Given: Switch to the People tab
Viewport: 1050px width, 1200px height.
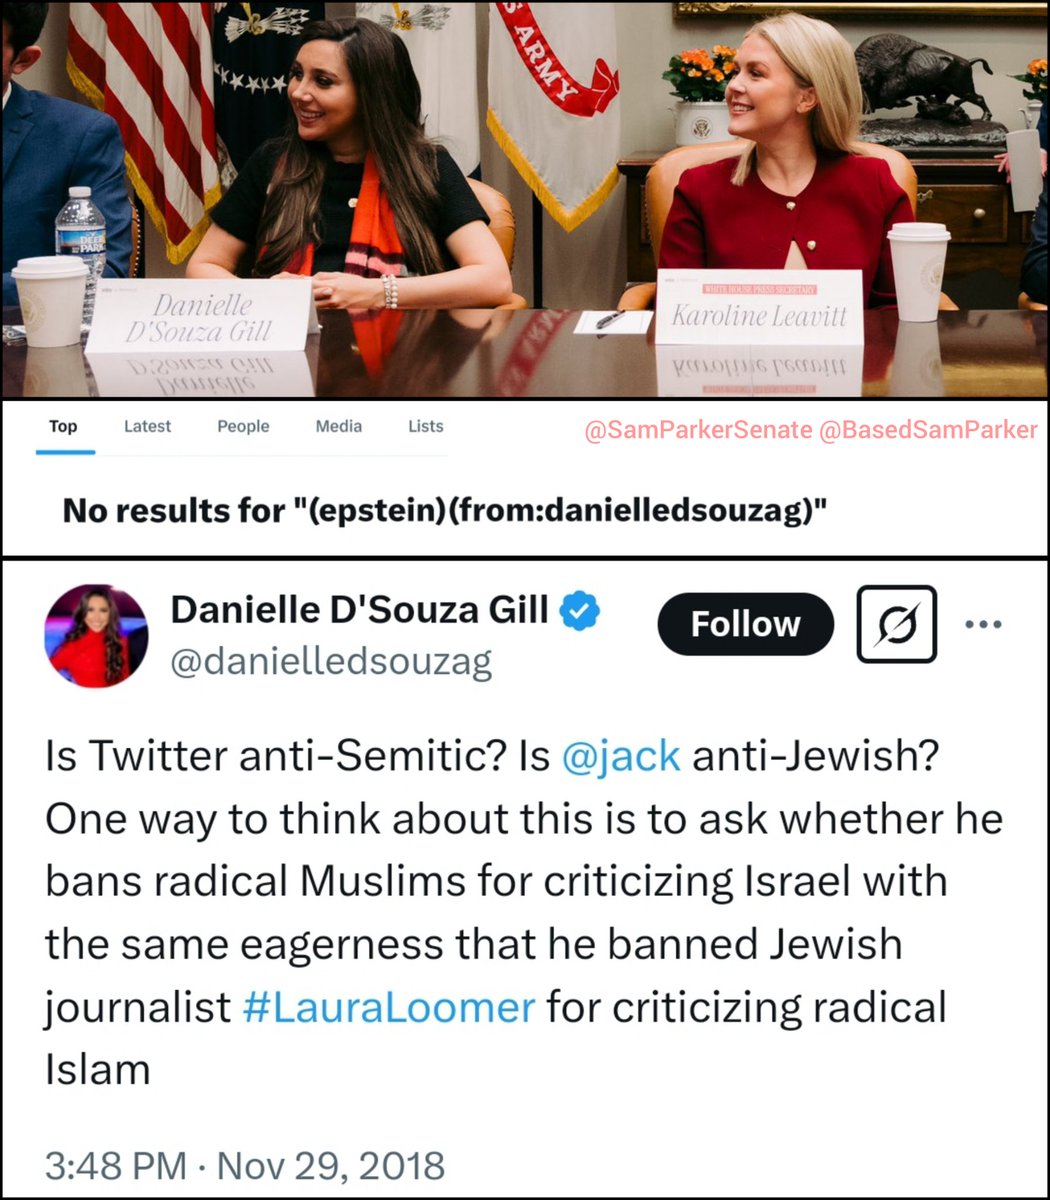Looking at the screenshot, I should tap(243, 427).
